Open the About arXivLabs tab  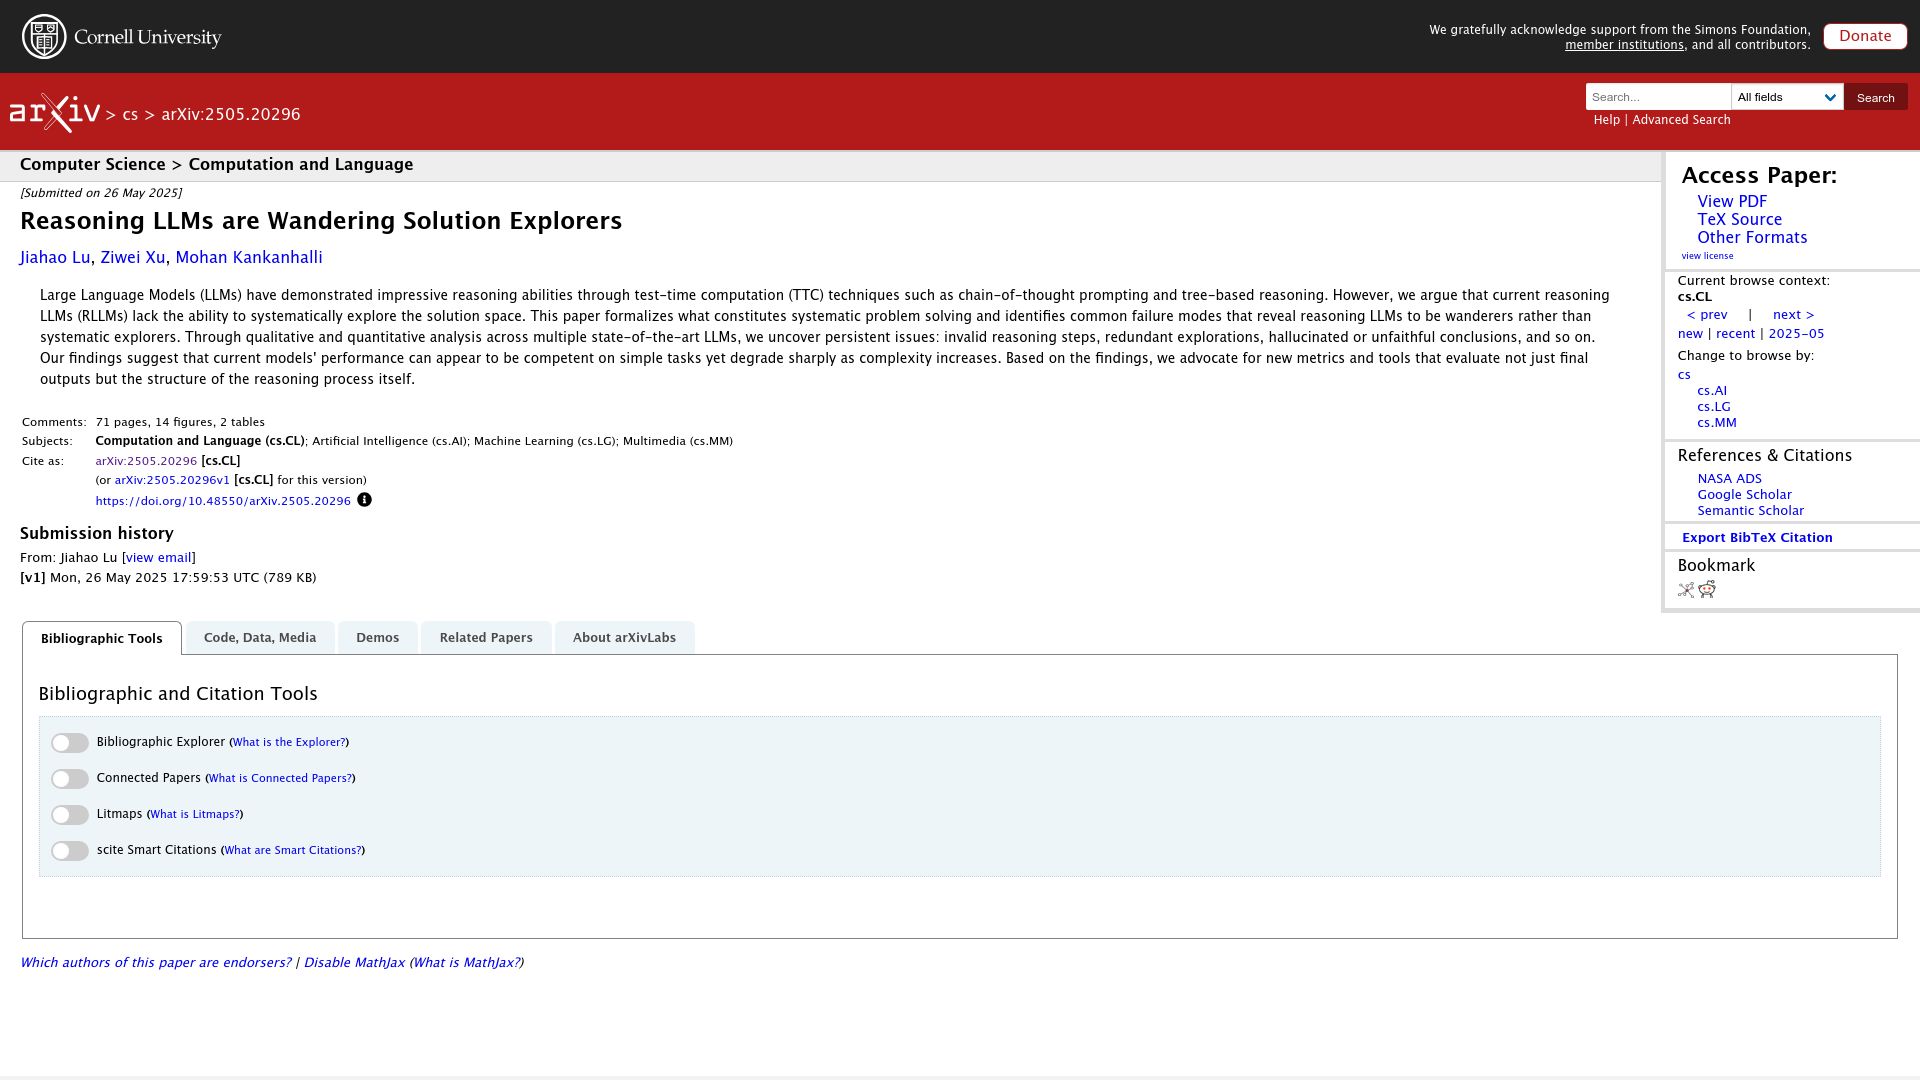click(x=624, y=638)
